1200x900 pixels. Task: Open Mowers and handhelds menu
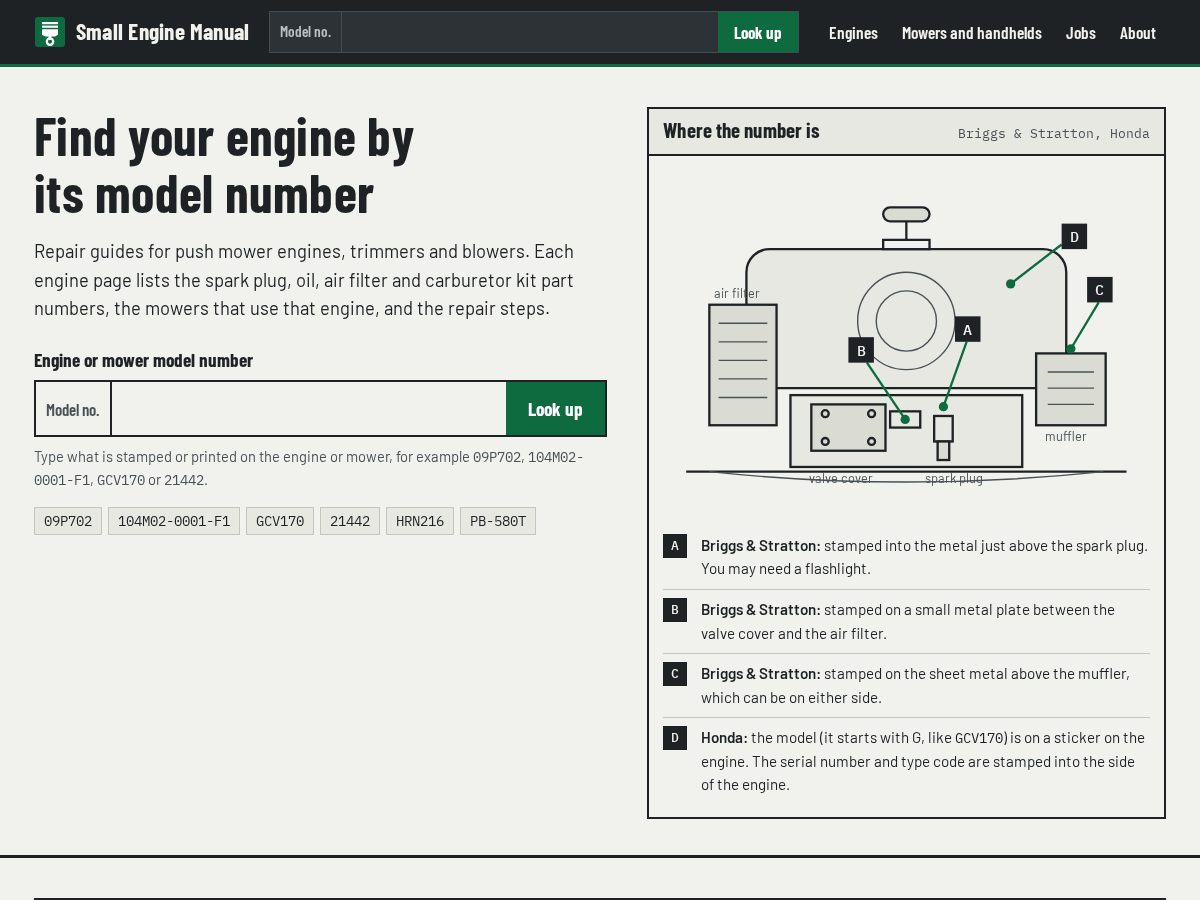coord(972,33)
